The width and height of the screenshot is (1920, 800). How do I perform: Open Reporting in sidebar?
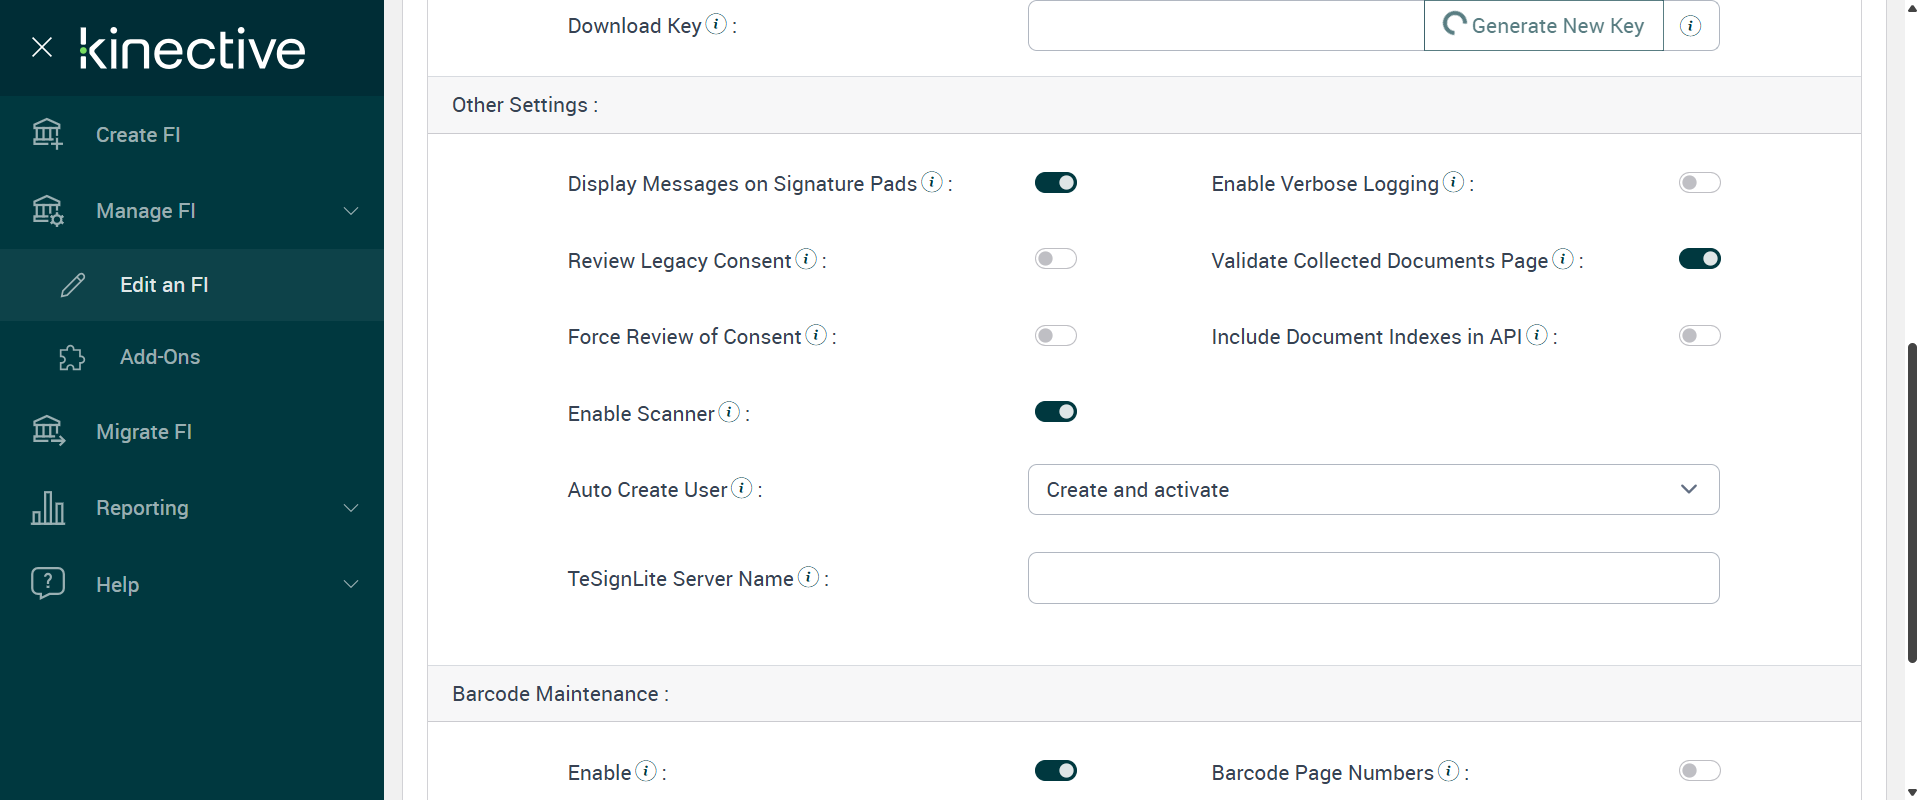[192, 508]
